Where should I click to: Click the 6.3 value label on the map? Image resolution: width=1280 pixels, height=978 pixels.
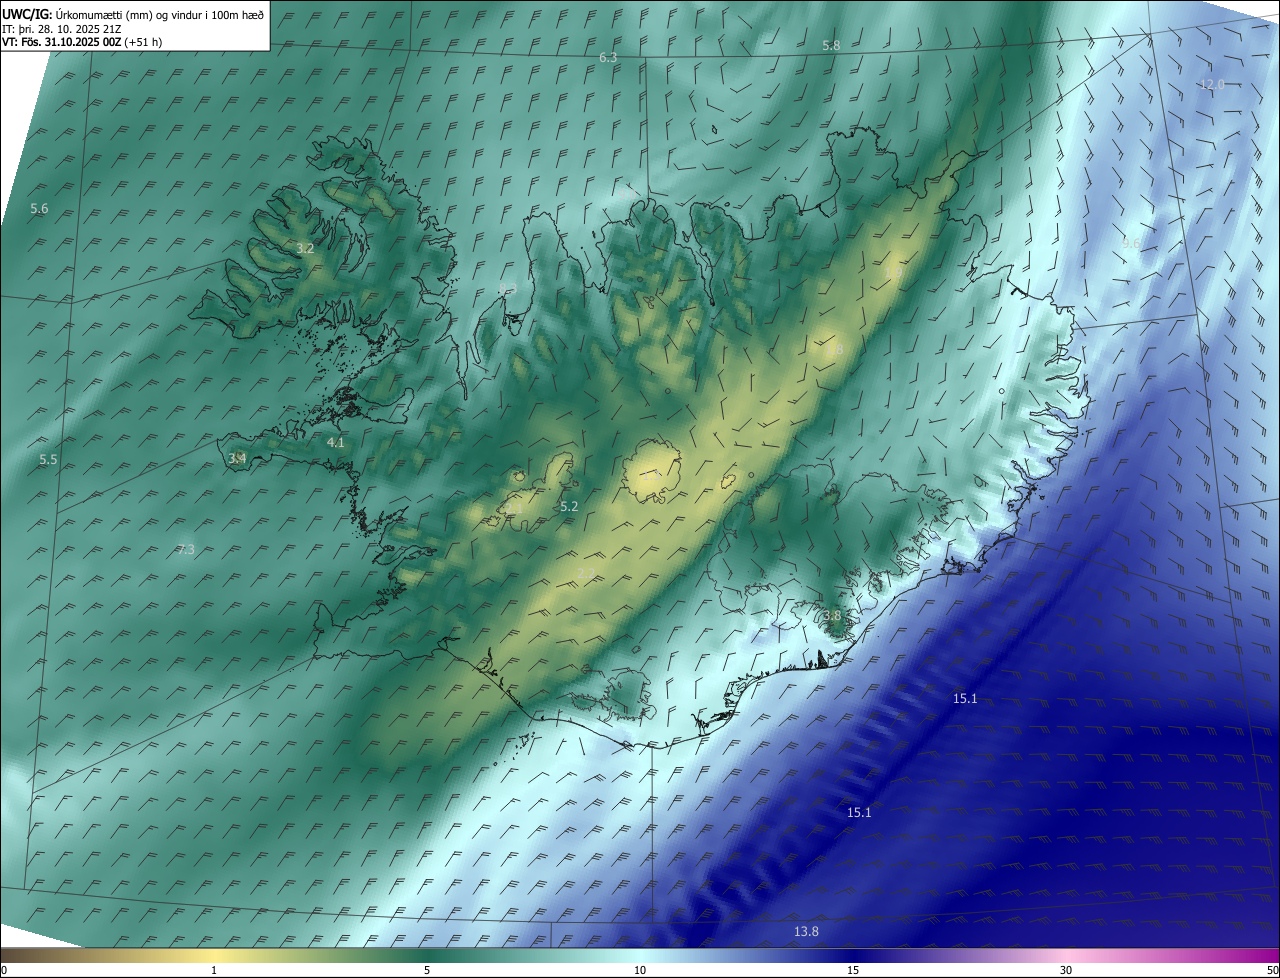[608, 58]
